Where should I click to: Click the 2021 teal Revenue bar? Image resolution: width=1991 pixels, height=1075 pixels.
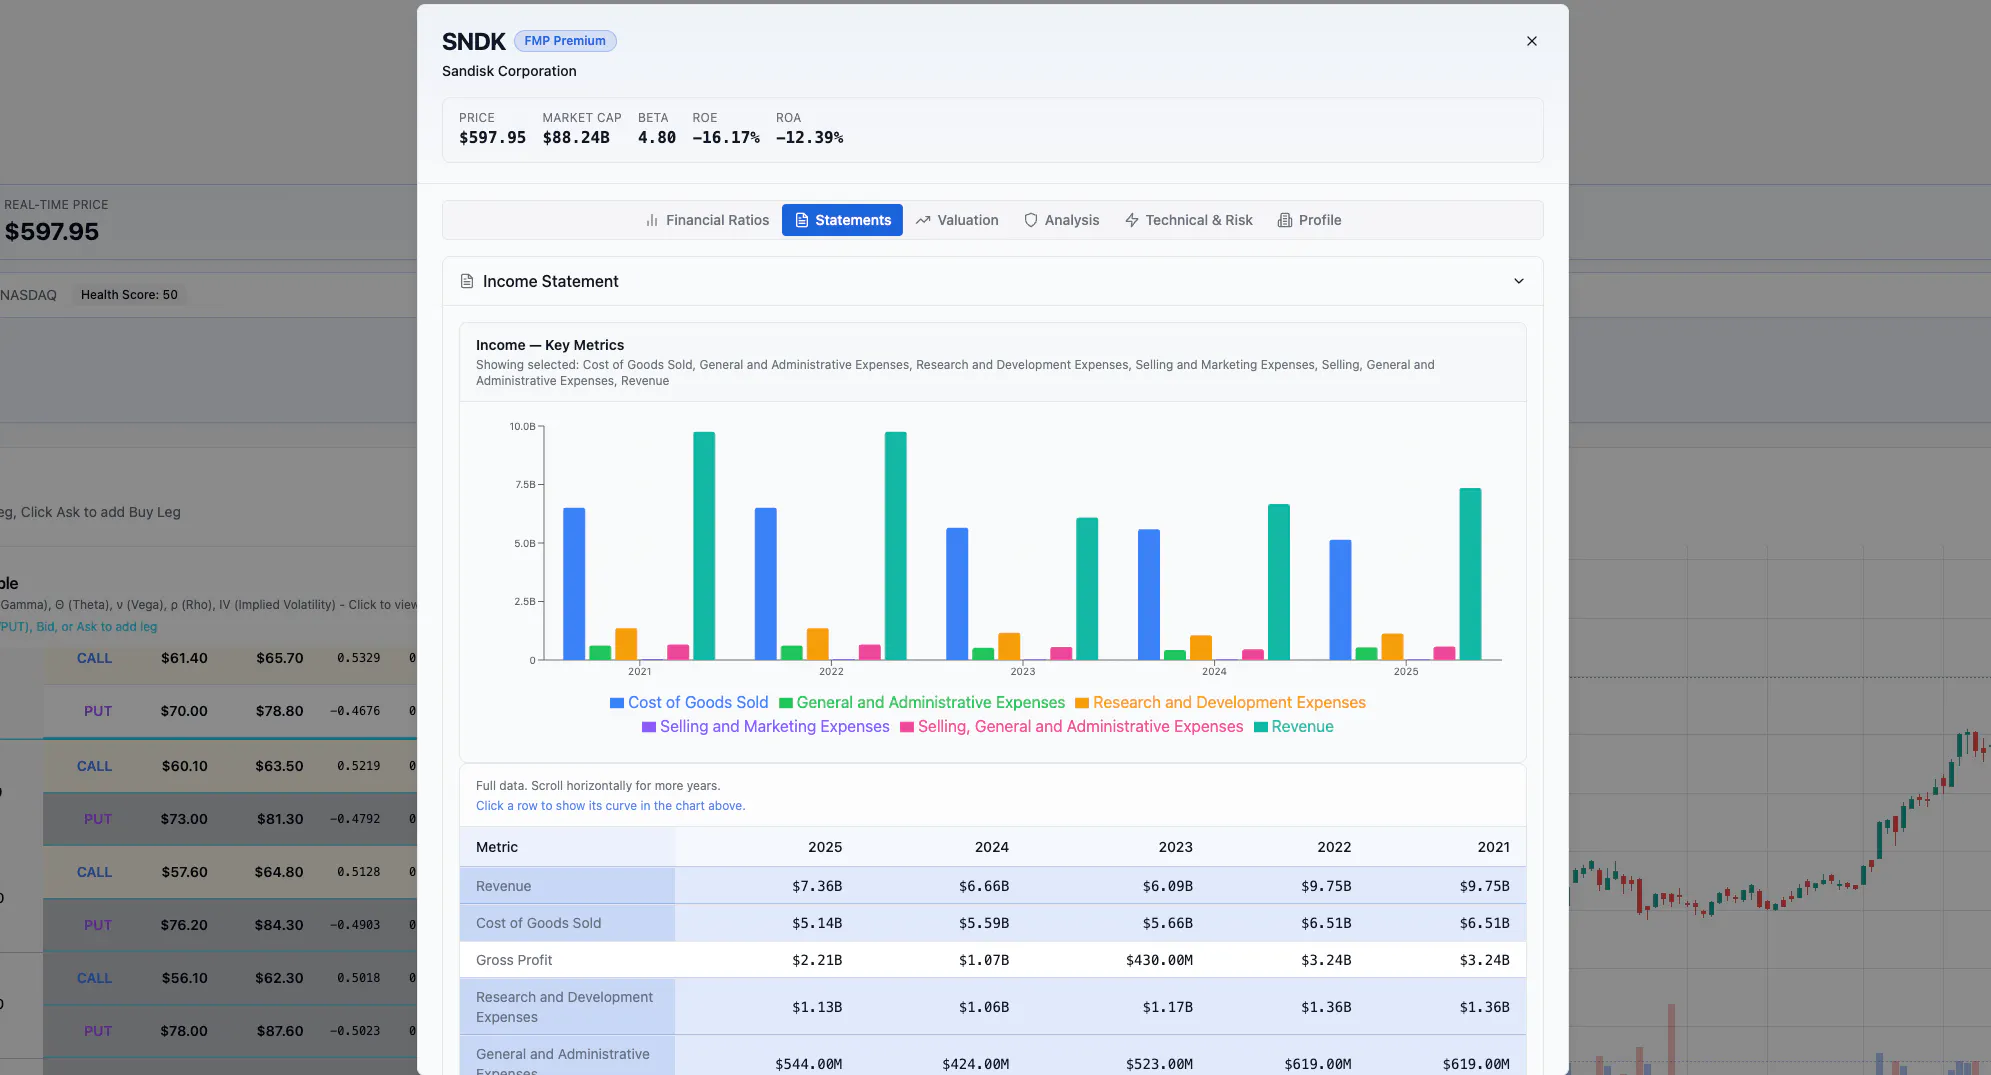pos(704,546)
